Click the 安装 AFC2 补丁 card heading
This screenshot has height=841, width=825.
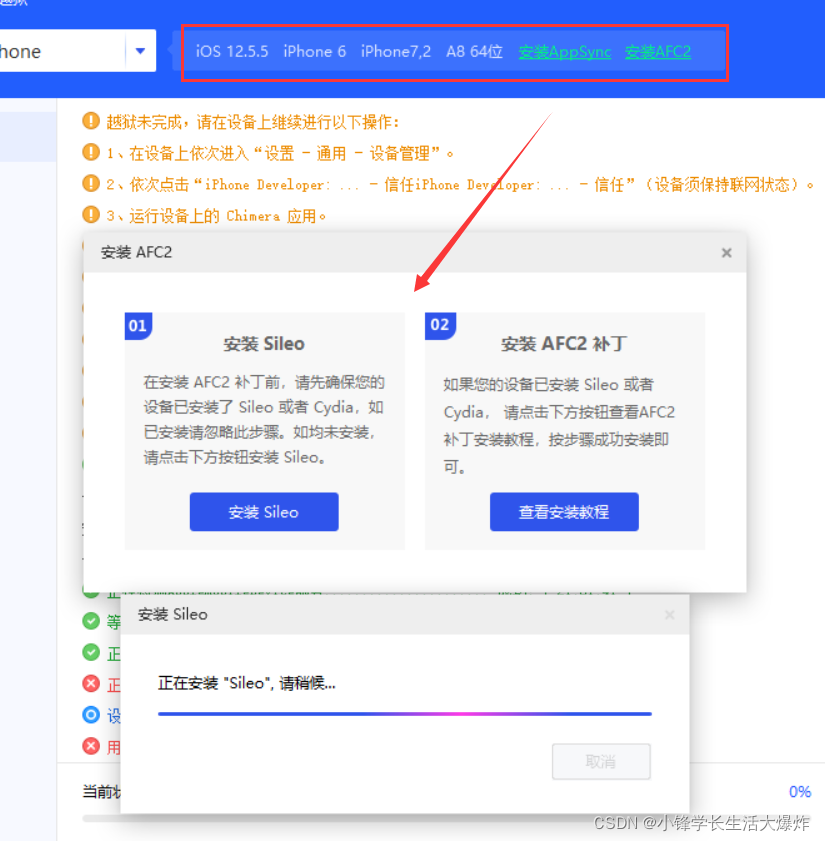click(564, 344)
